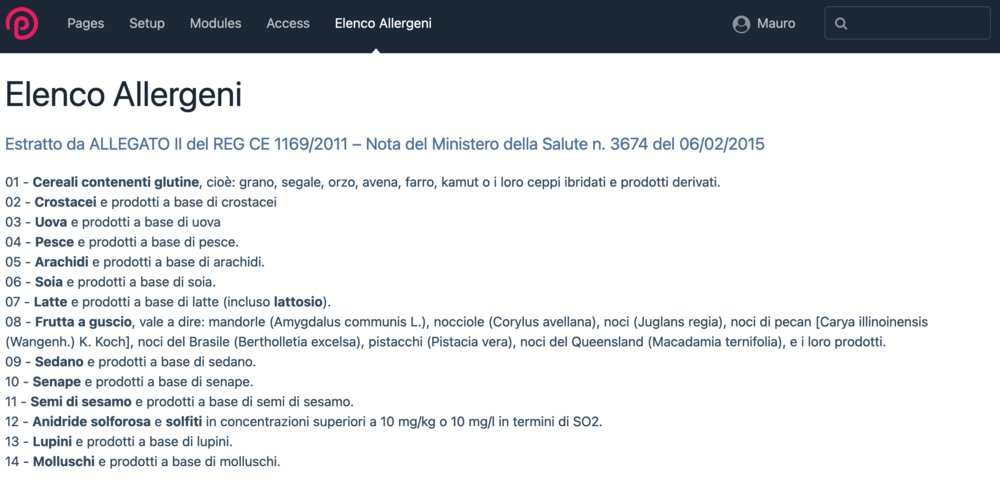The height and width of the screenshot is (479, 1000).
Task: Open the Setup menu
Action: 147,24
